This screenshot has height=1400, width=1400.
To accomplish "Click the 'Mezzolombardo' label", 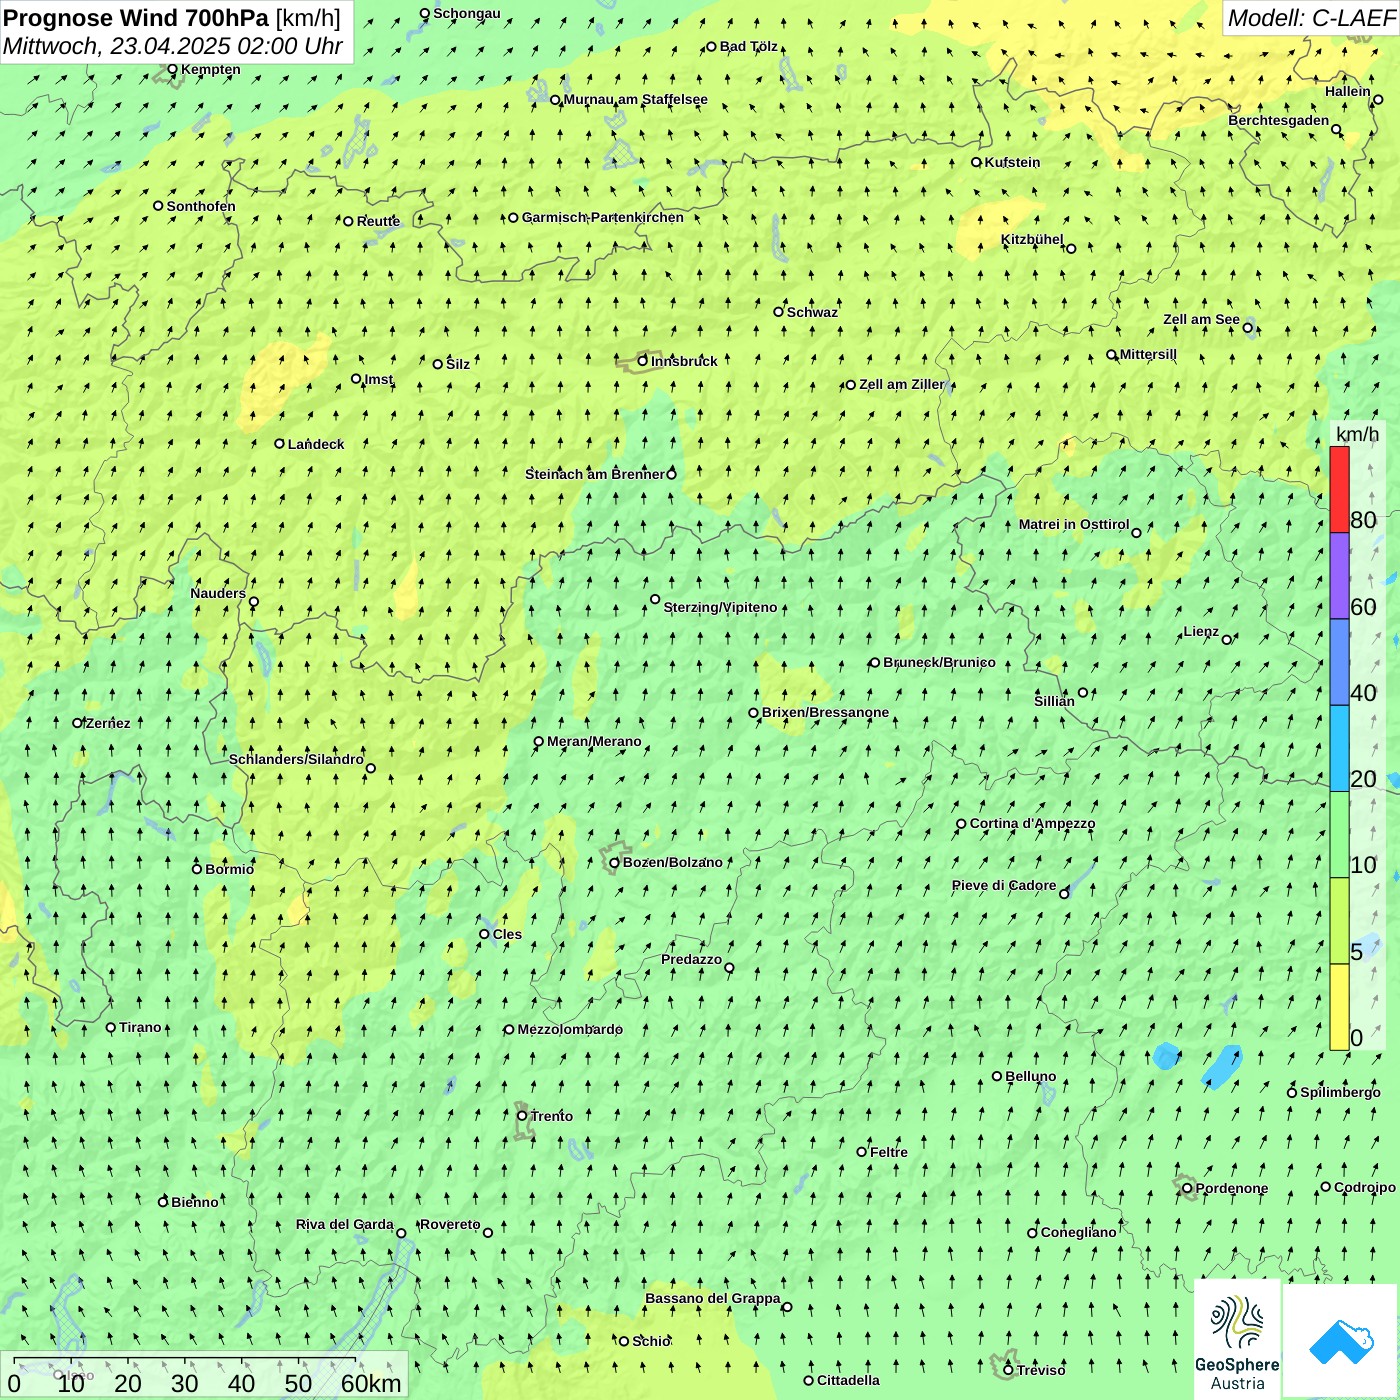I will [x=570, y=1029].
